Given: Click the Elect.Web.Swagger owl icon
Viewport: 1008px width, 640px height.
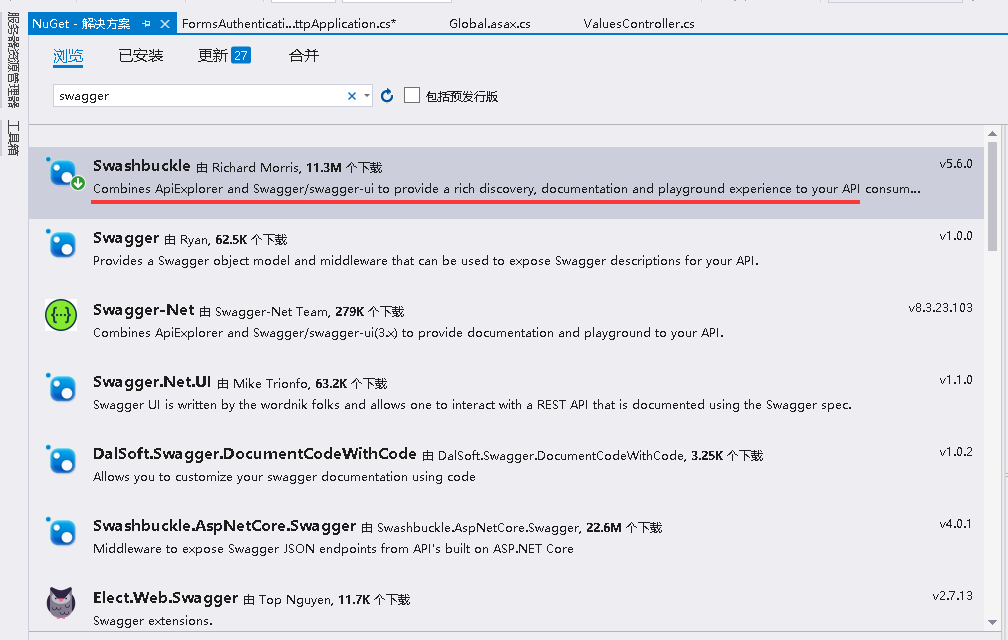Looking at the screenshot, I should point(61,603).
